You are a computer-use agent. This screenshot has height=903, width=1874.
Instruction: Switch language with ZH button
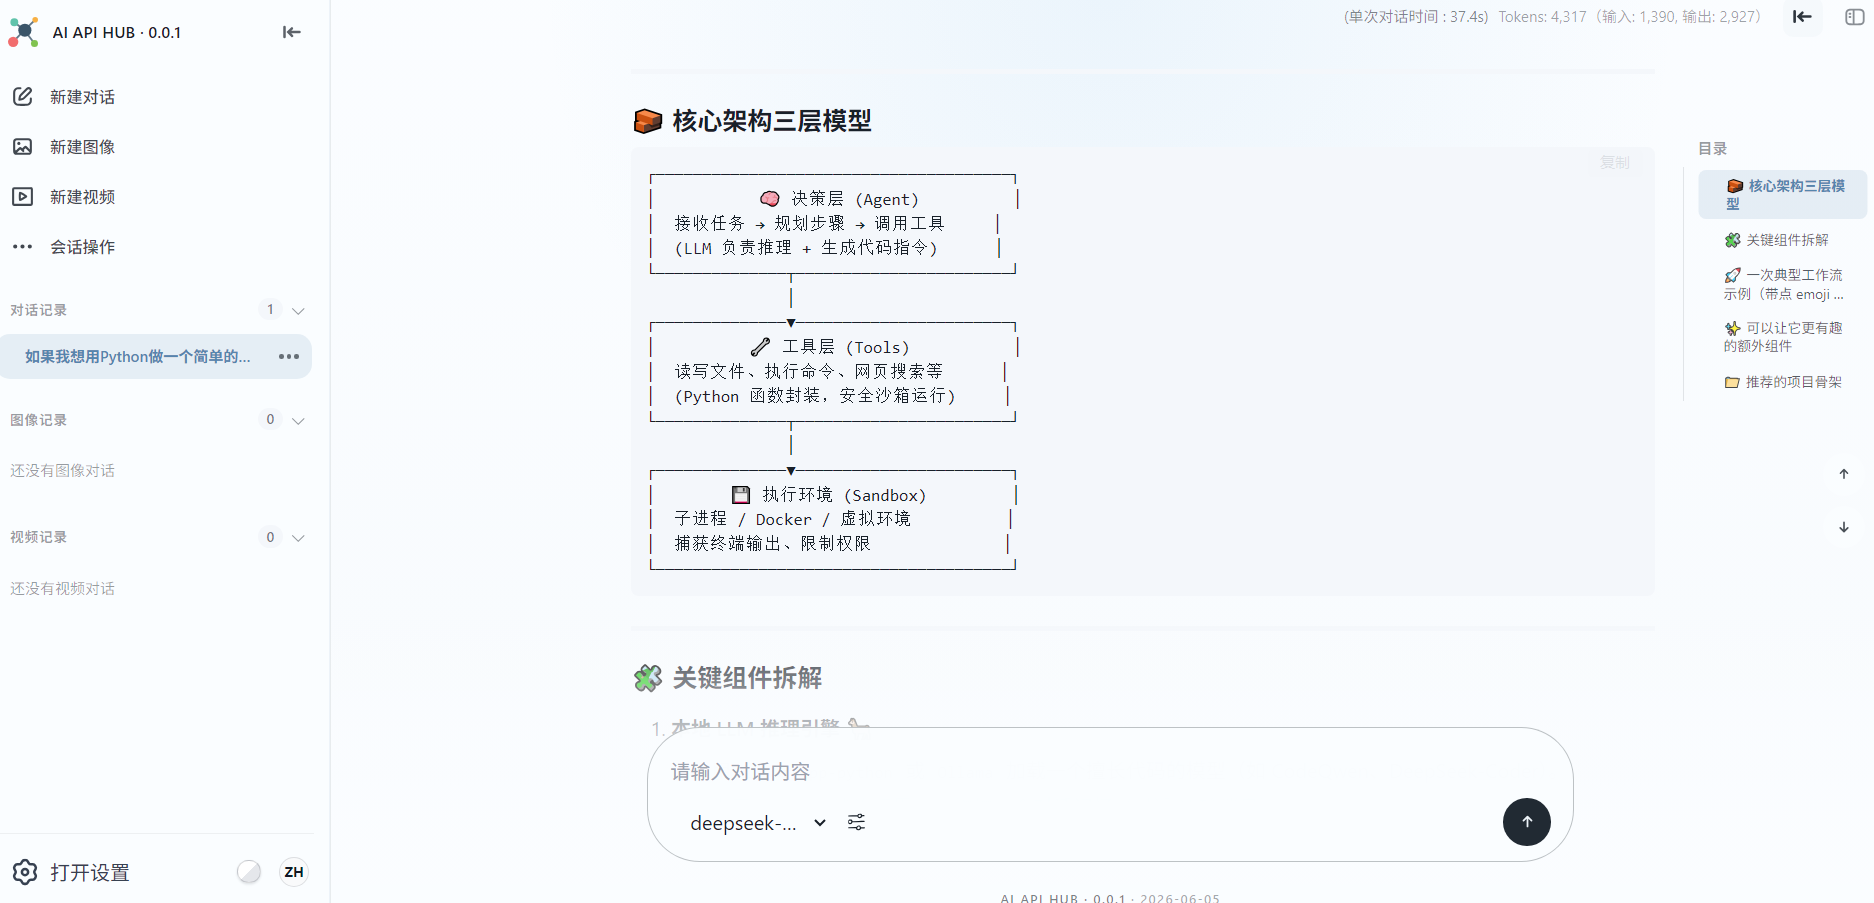[x=294, y=872]
